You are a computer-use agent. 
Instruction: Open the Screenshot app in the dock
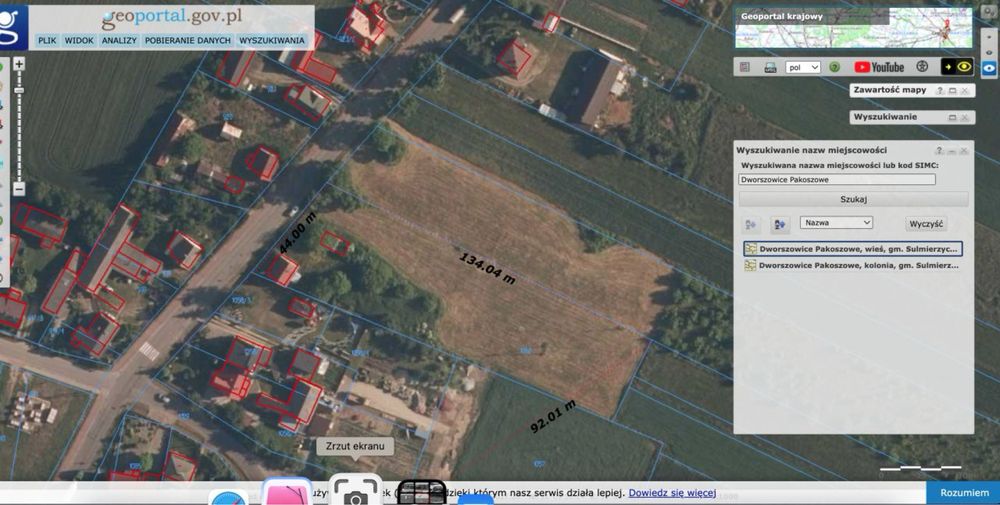pos(356,490)
